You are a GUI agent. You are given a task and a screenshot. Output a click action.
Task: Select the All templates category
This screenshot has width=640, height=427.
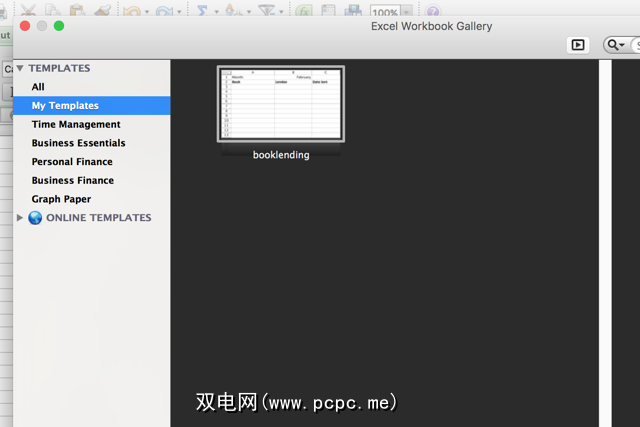(38, 87)
